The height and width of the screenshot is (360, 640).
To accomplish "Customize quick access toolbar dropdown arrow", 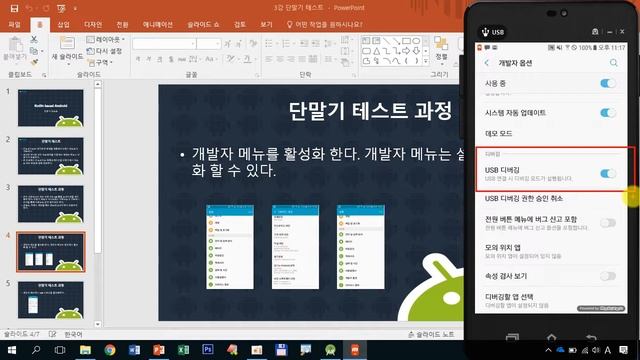I will [75, 8].
